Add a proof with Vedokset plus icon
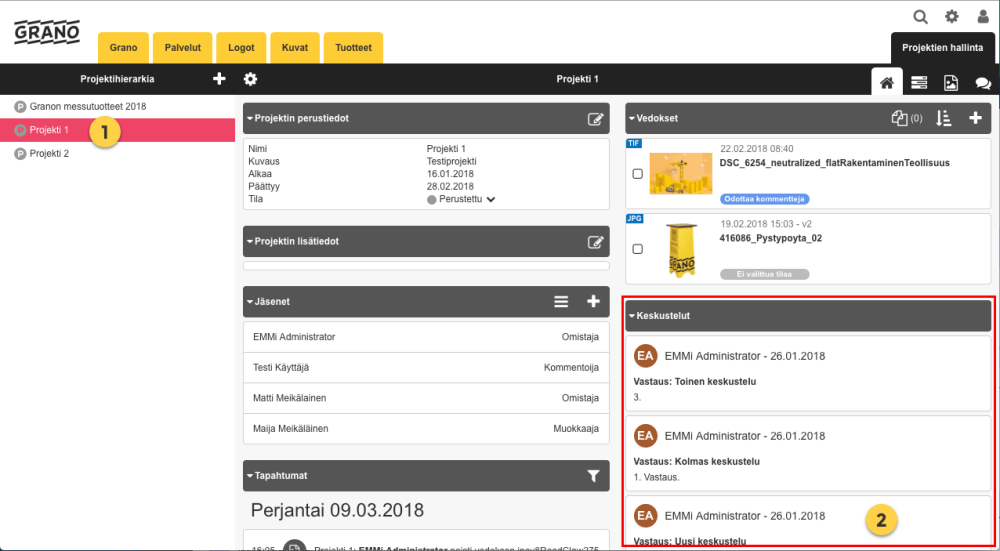Image resolution: width=1000 pixels, height=551 pixels. pos(975,118)
